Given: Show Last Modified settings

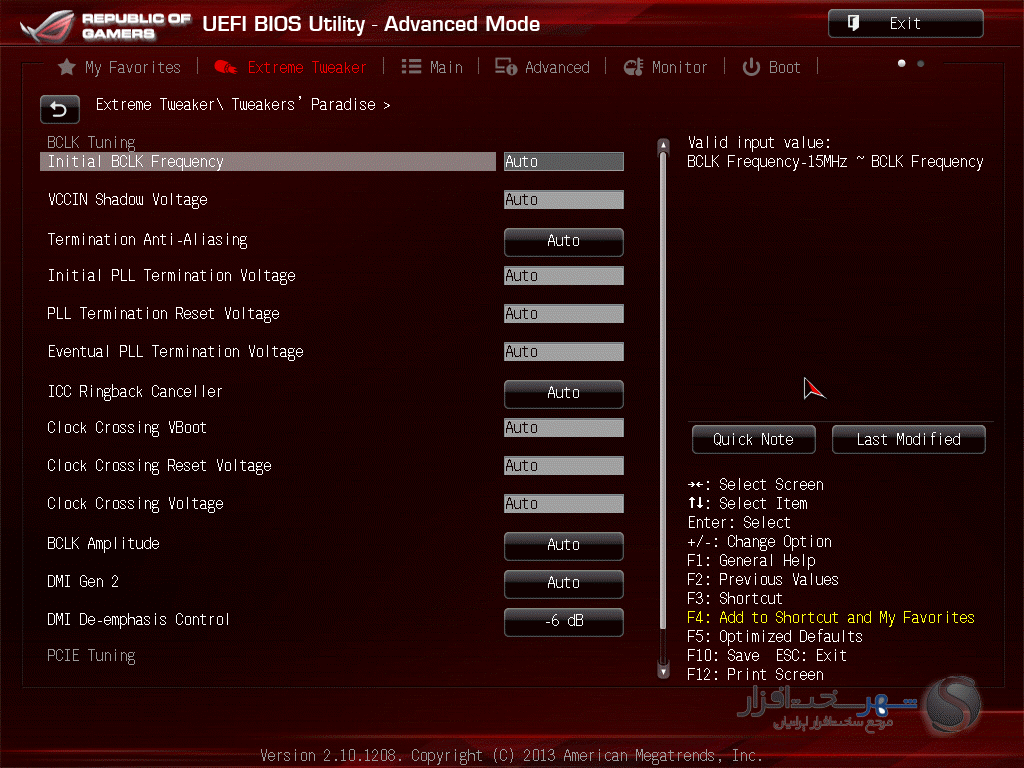Looking at the screenshot, I should [908, 440].
